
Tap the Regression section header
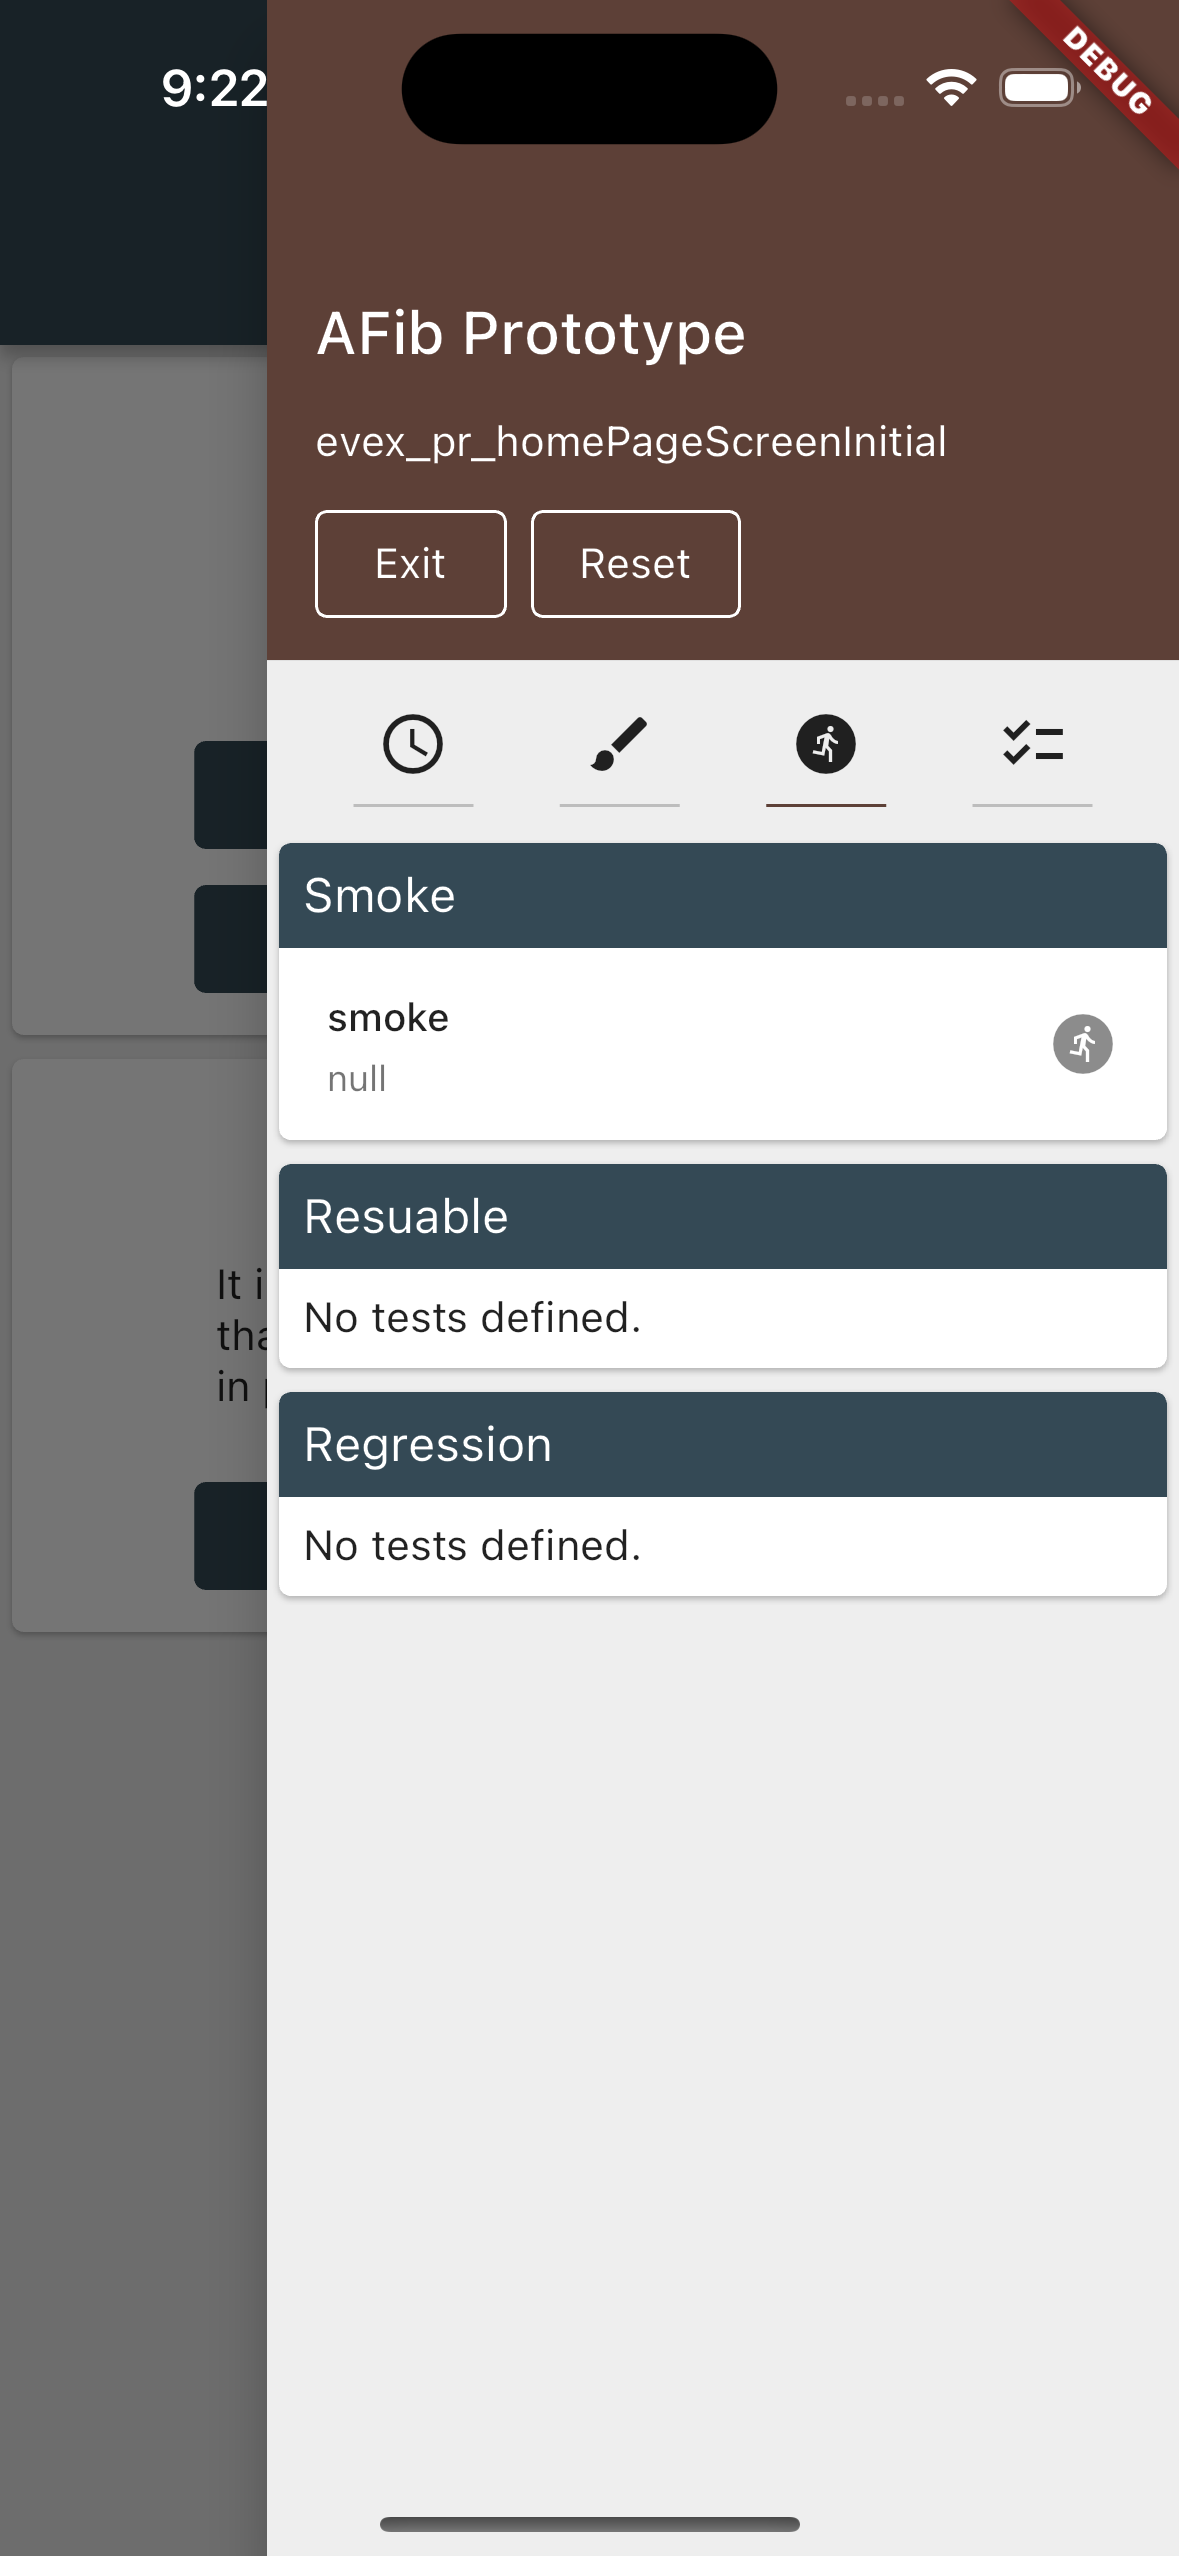click(723, 1445)
